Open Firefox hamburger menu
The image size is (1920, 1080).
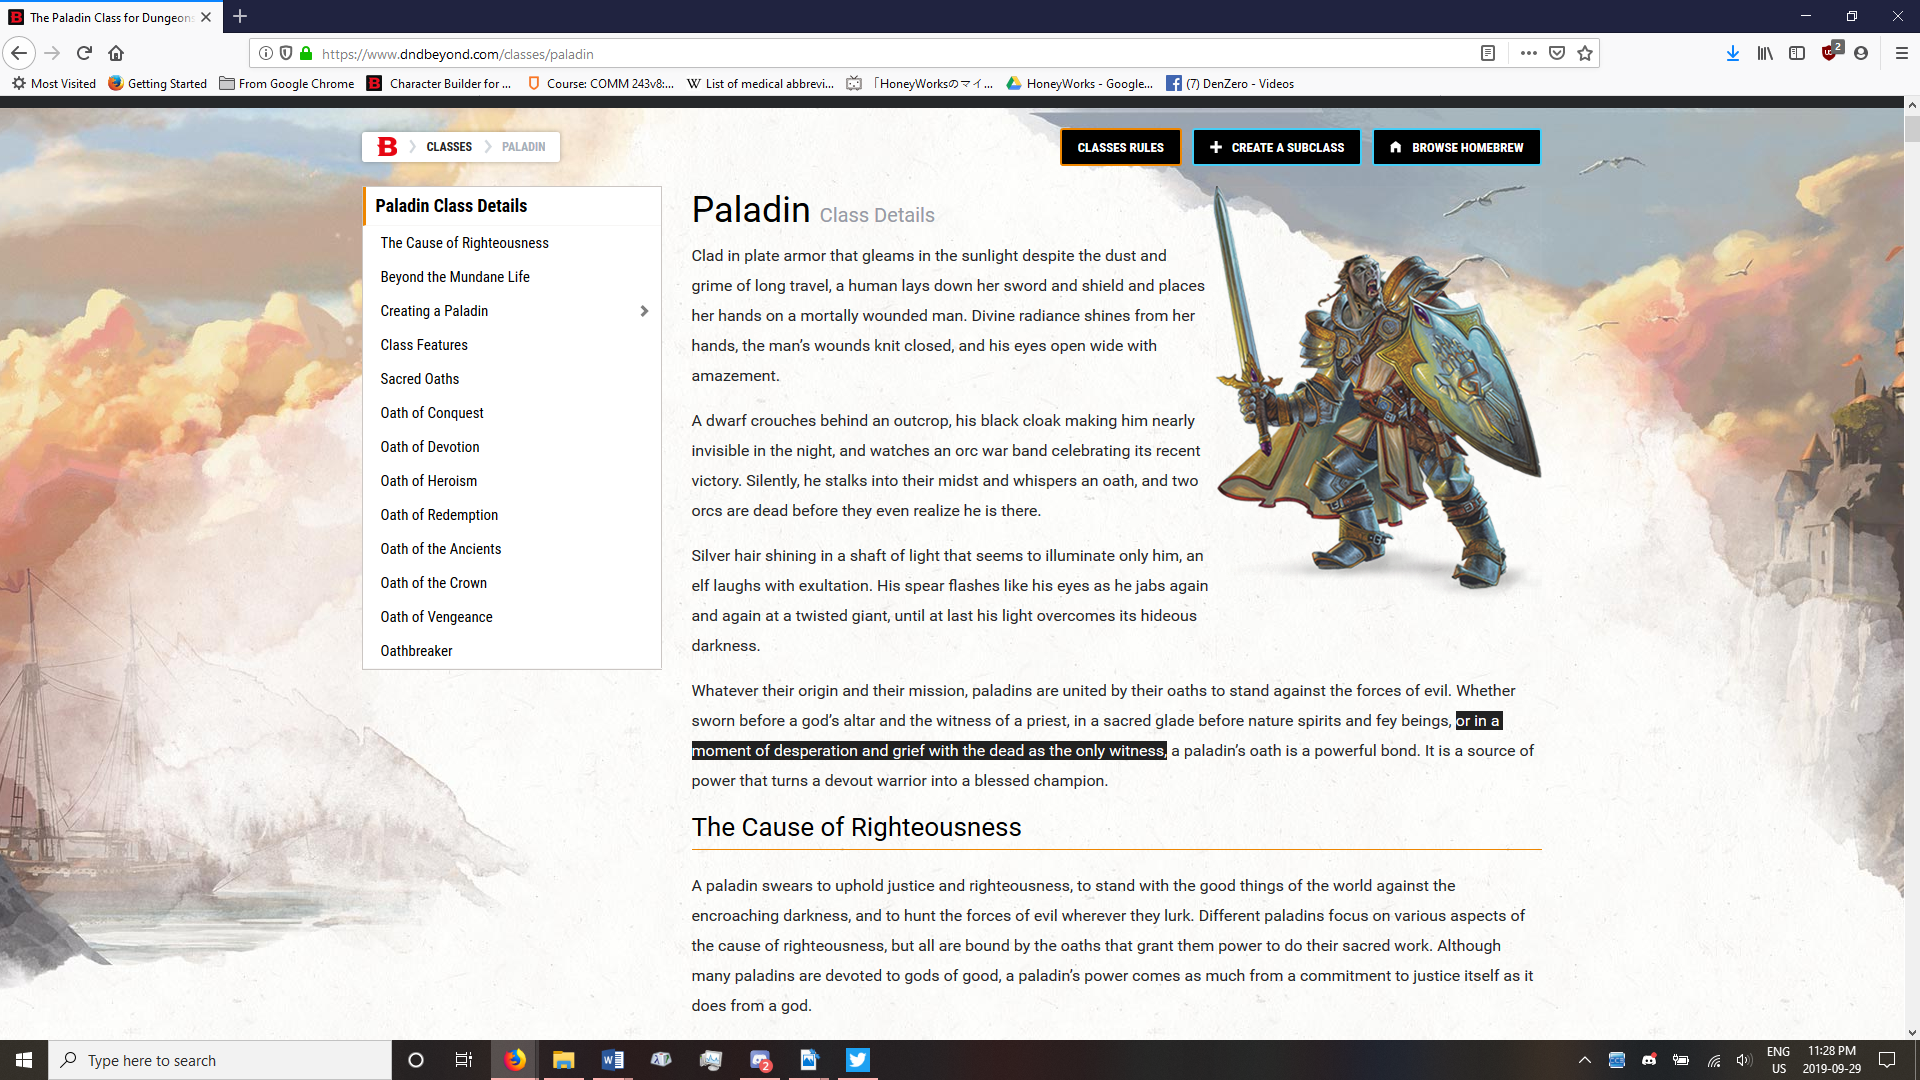[x=1901, y=53]
